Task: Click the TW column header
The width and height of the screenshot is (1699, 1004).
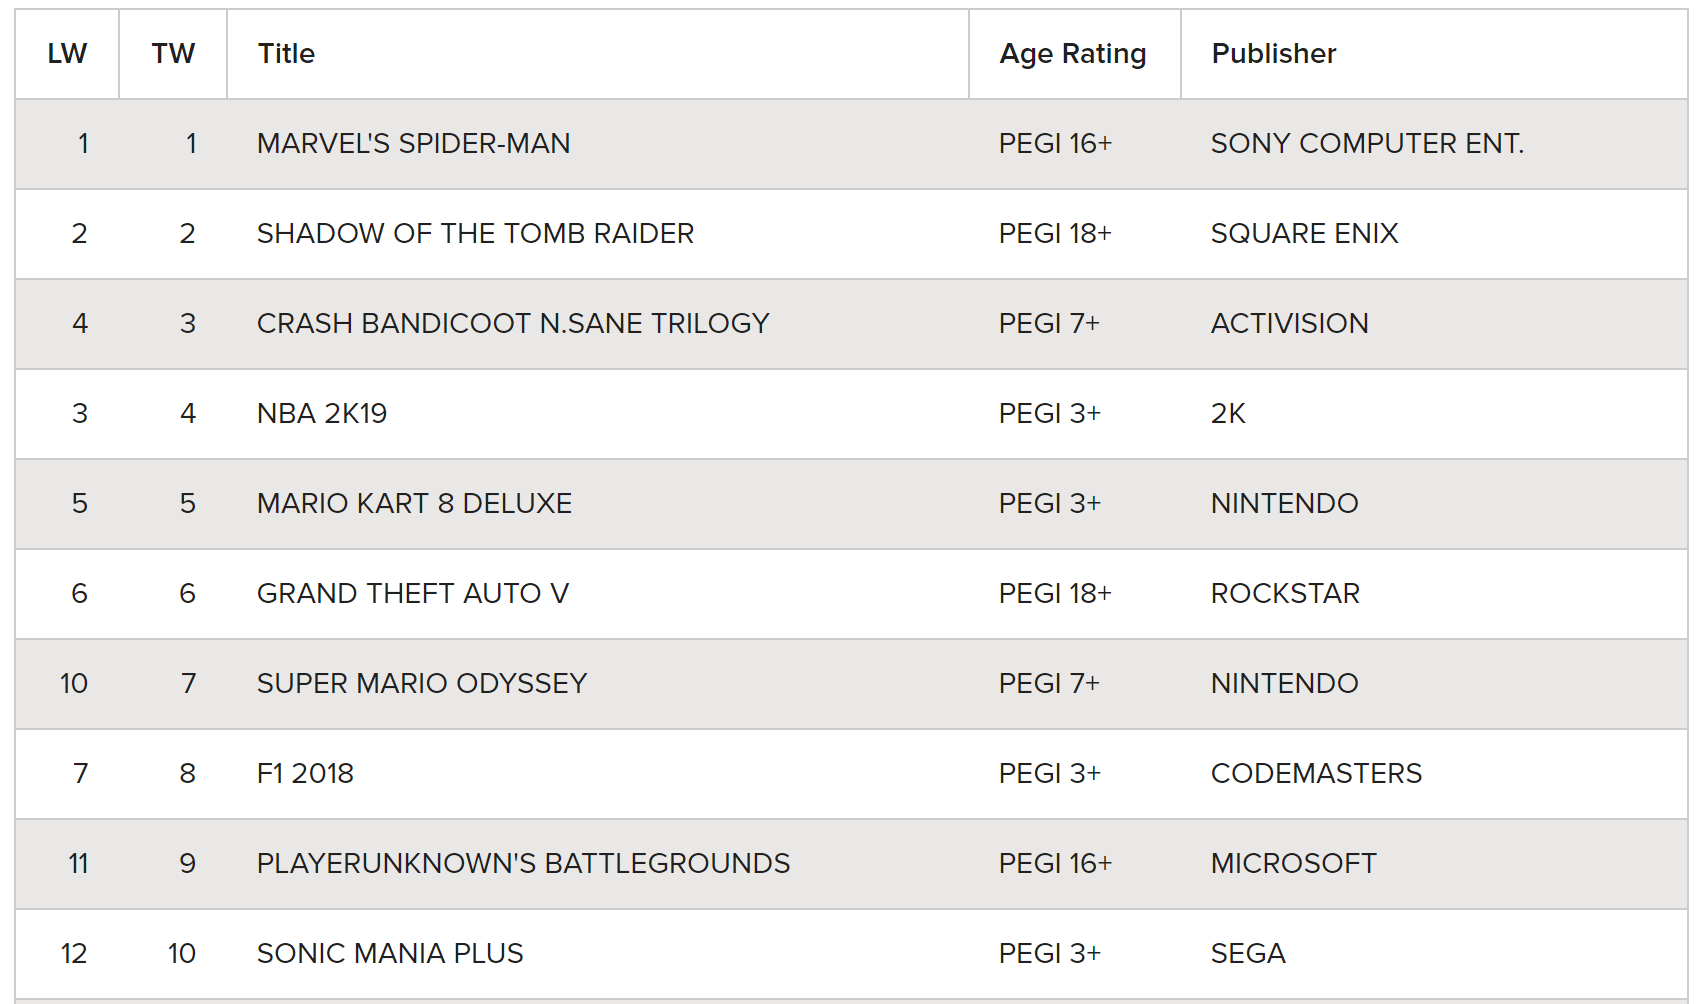Action: pyautogui.click(x=173, y=54)
